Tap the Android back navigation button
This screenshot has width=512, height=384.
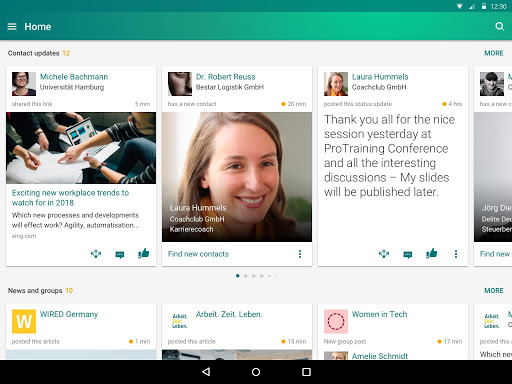pos(206,372)
